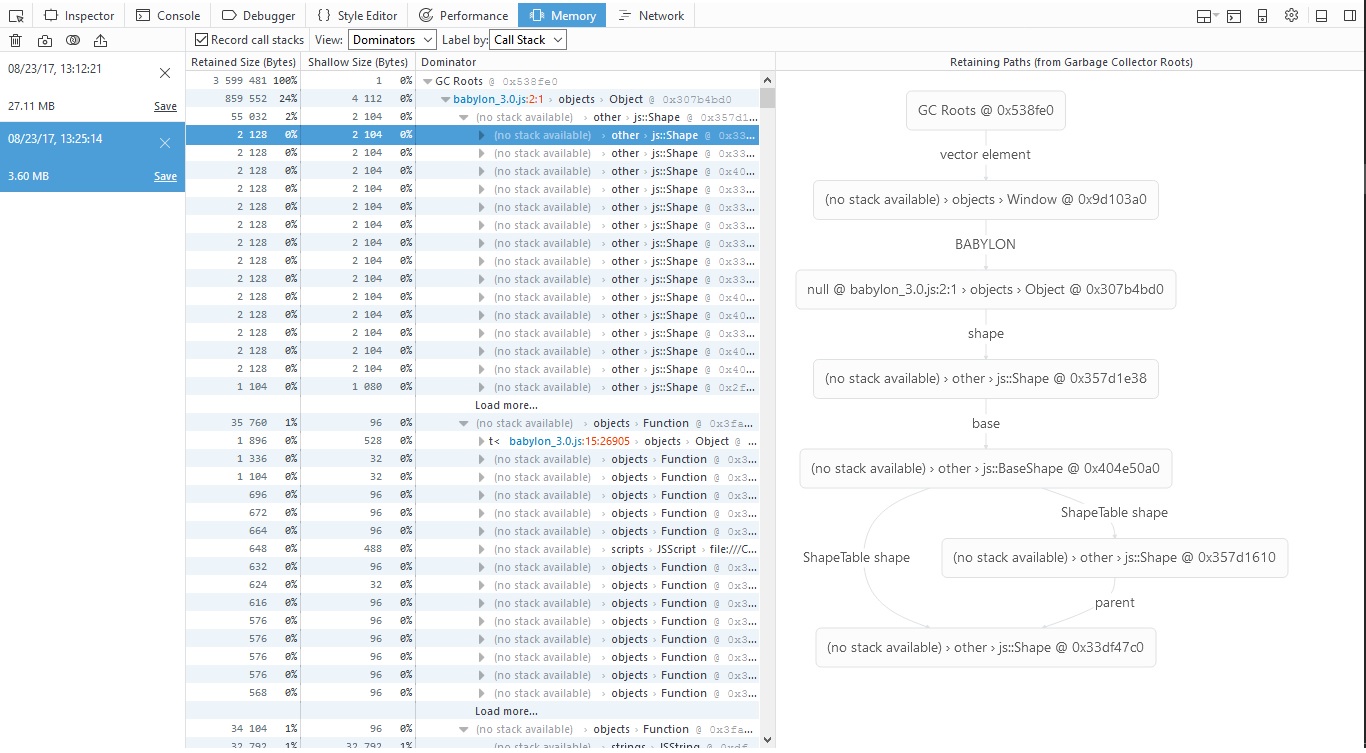Save the 3.60 MB snapshot
The height and width of the screenshot is (753, 1366).
coord(165,176)
